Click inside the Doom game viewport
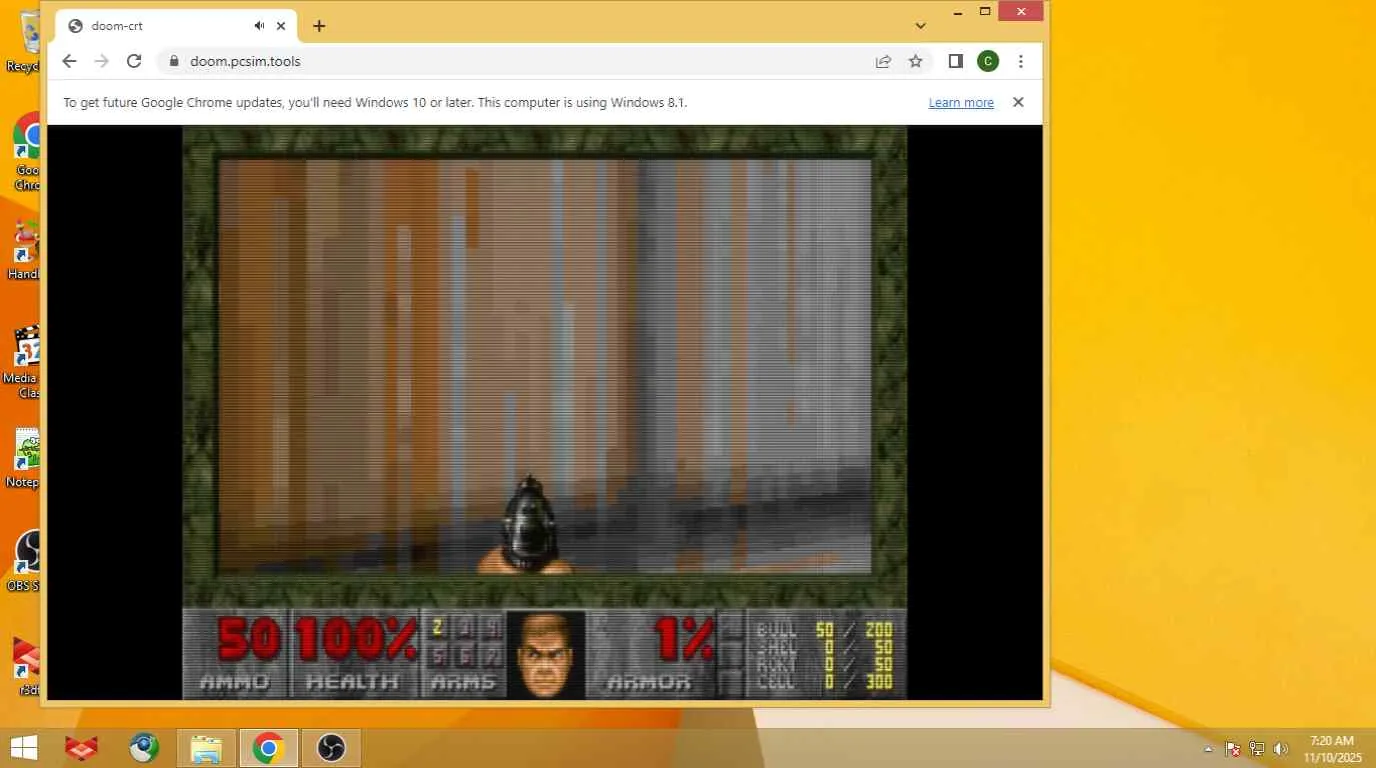1376x768 pixels. point(545,366)
